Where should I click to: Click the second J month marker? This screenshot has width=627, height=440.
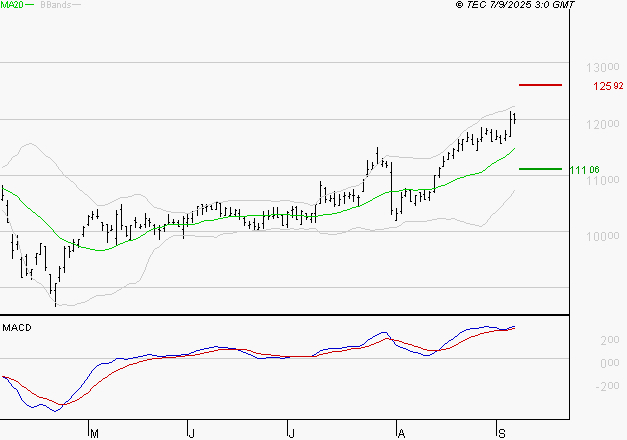click(x=292, y=434)
